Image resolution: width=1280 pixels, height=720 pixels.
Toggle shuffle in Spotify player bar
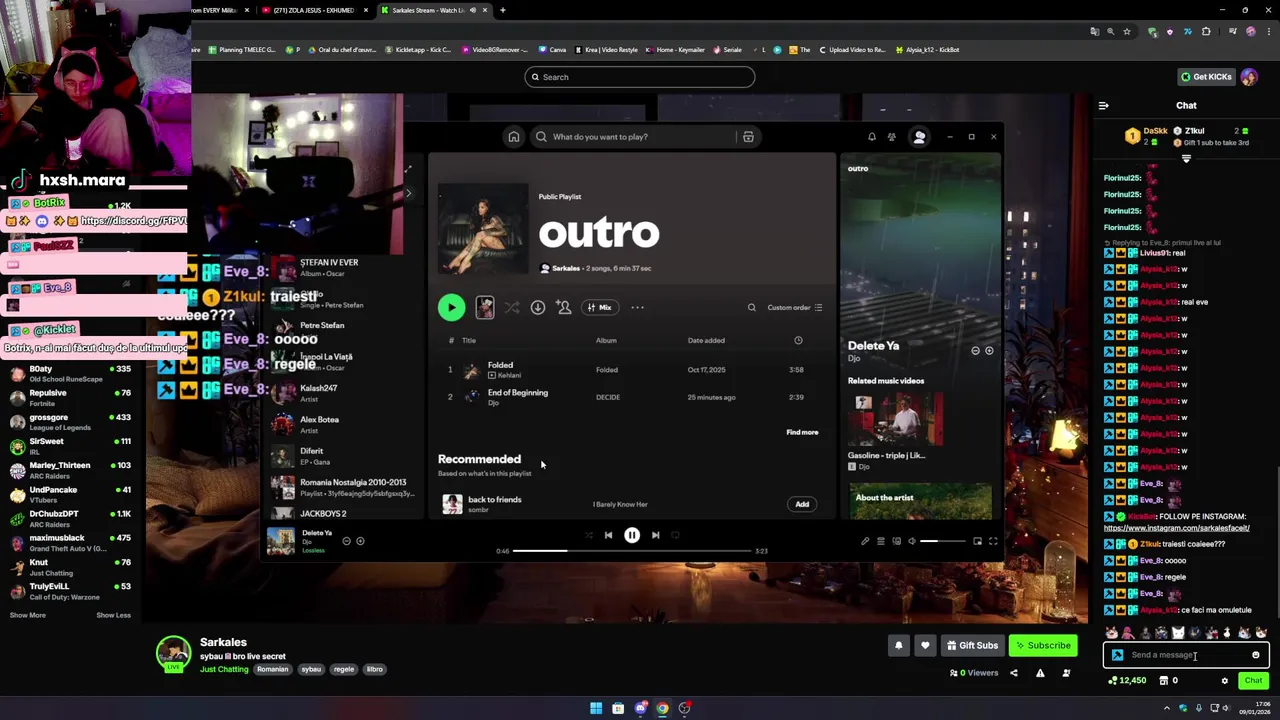(588, 535)
